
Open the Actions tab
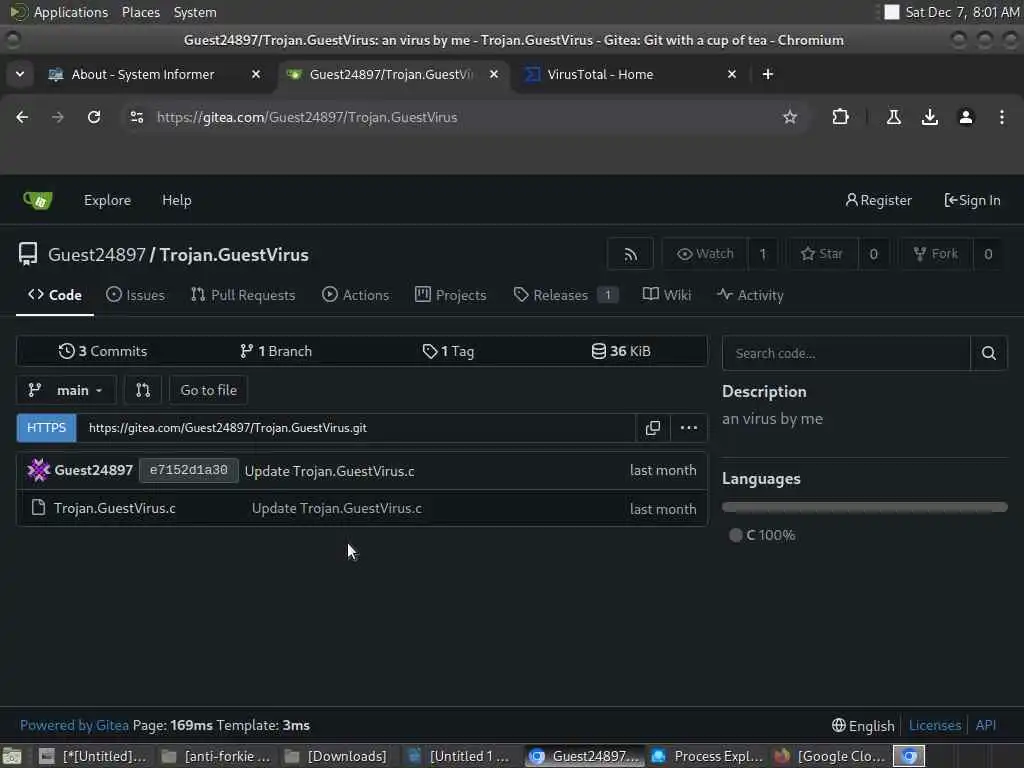coord(355,295)
